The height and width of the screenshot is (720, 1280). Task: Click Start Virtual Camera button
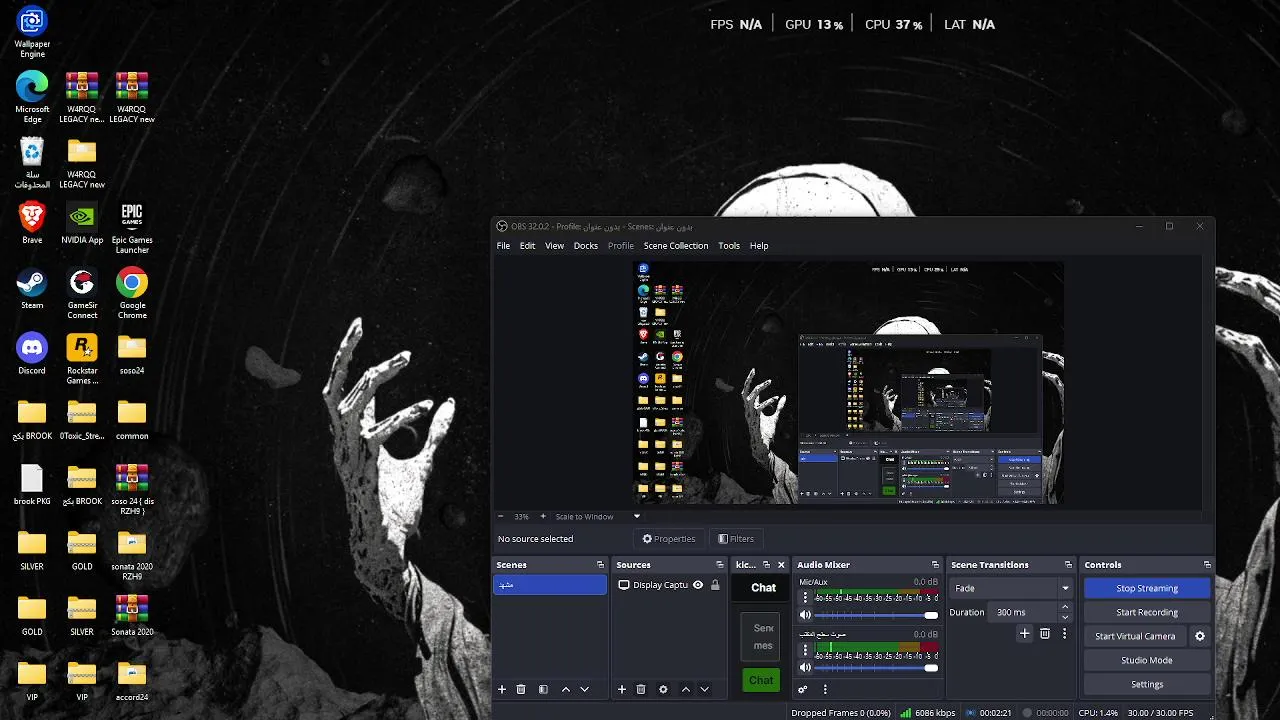click(x=1135, y=636)
